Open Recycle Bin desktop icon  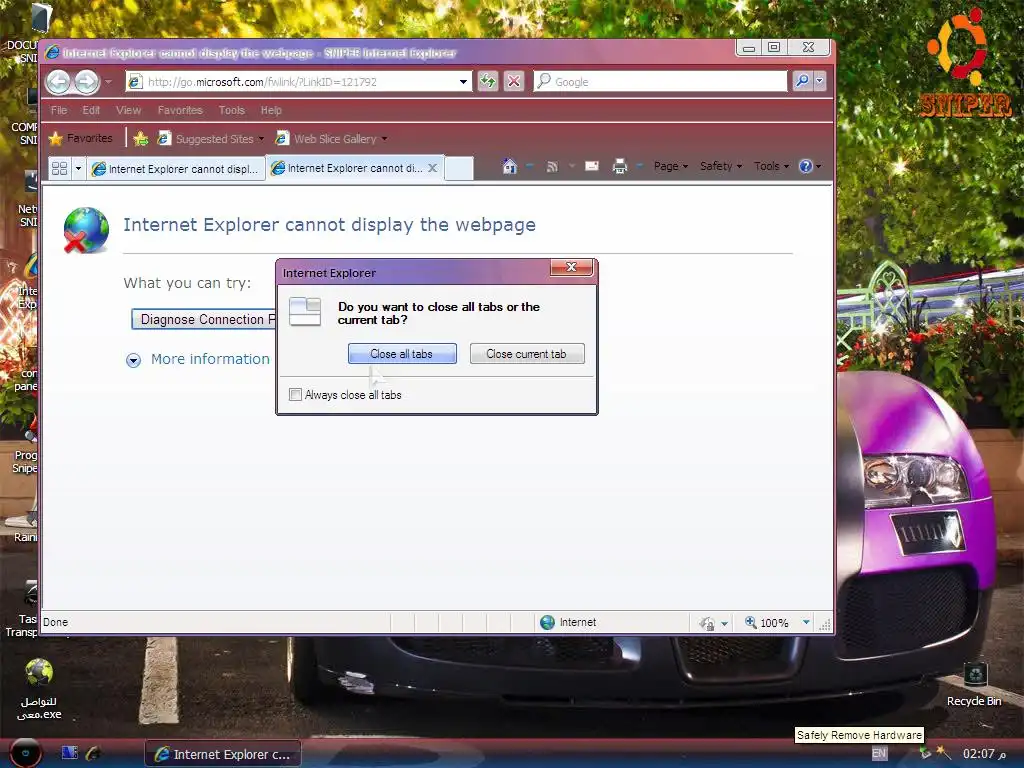click(974, 683)
